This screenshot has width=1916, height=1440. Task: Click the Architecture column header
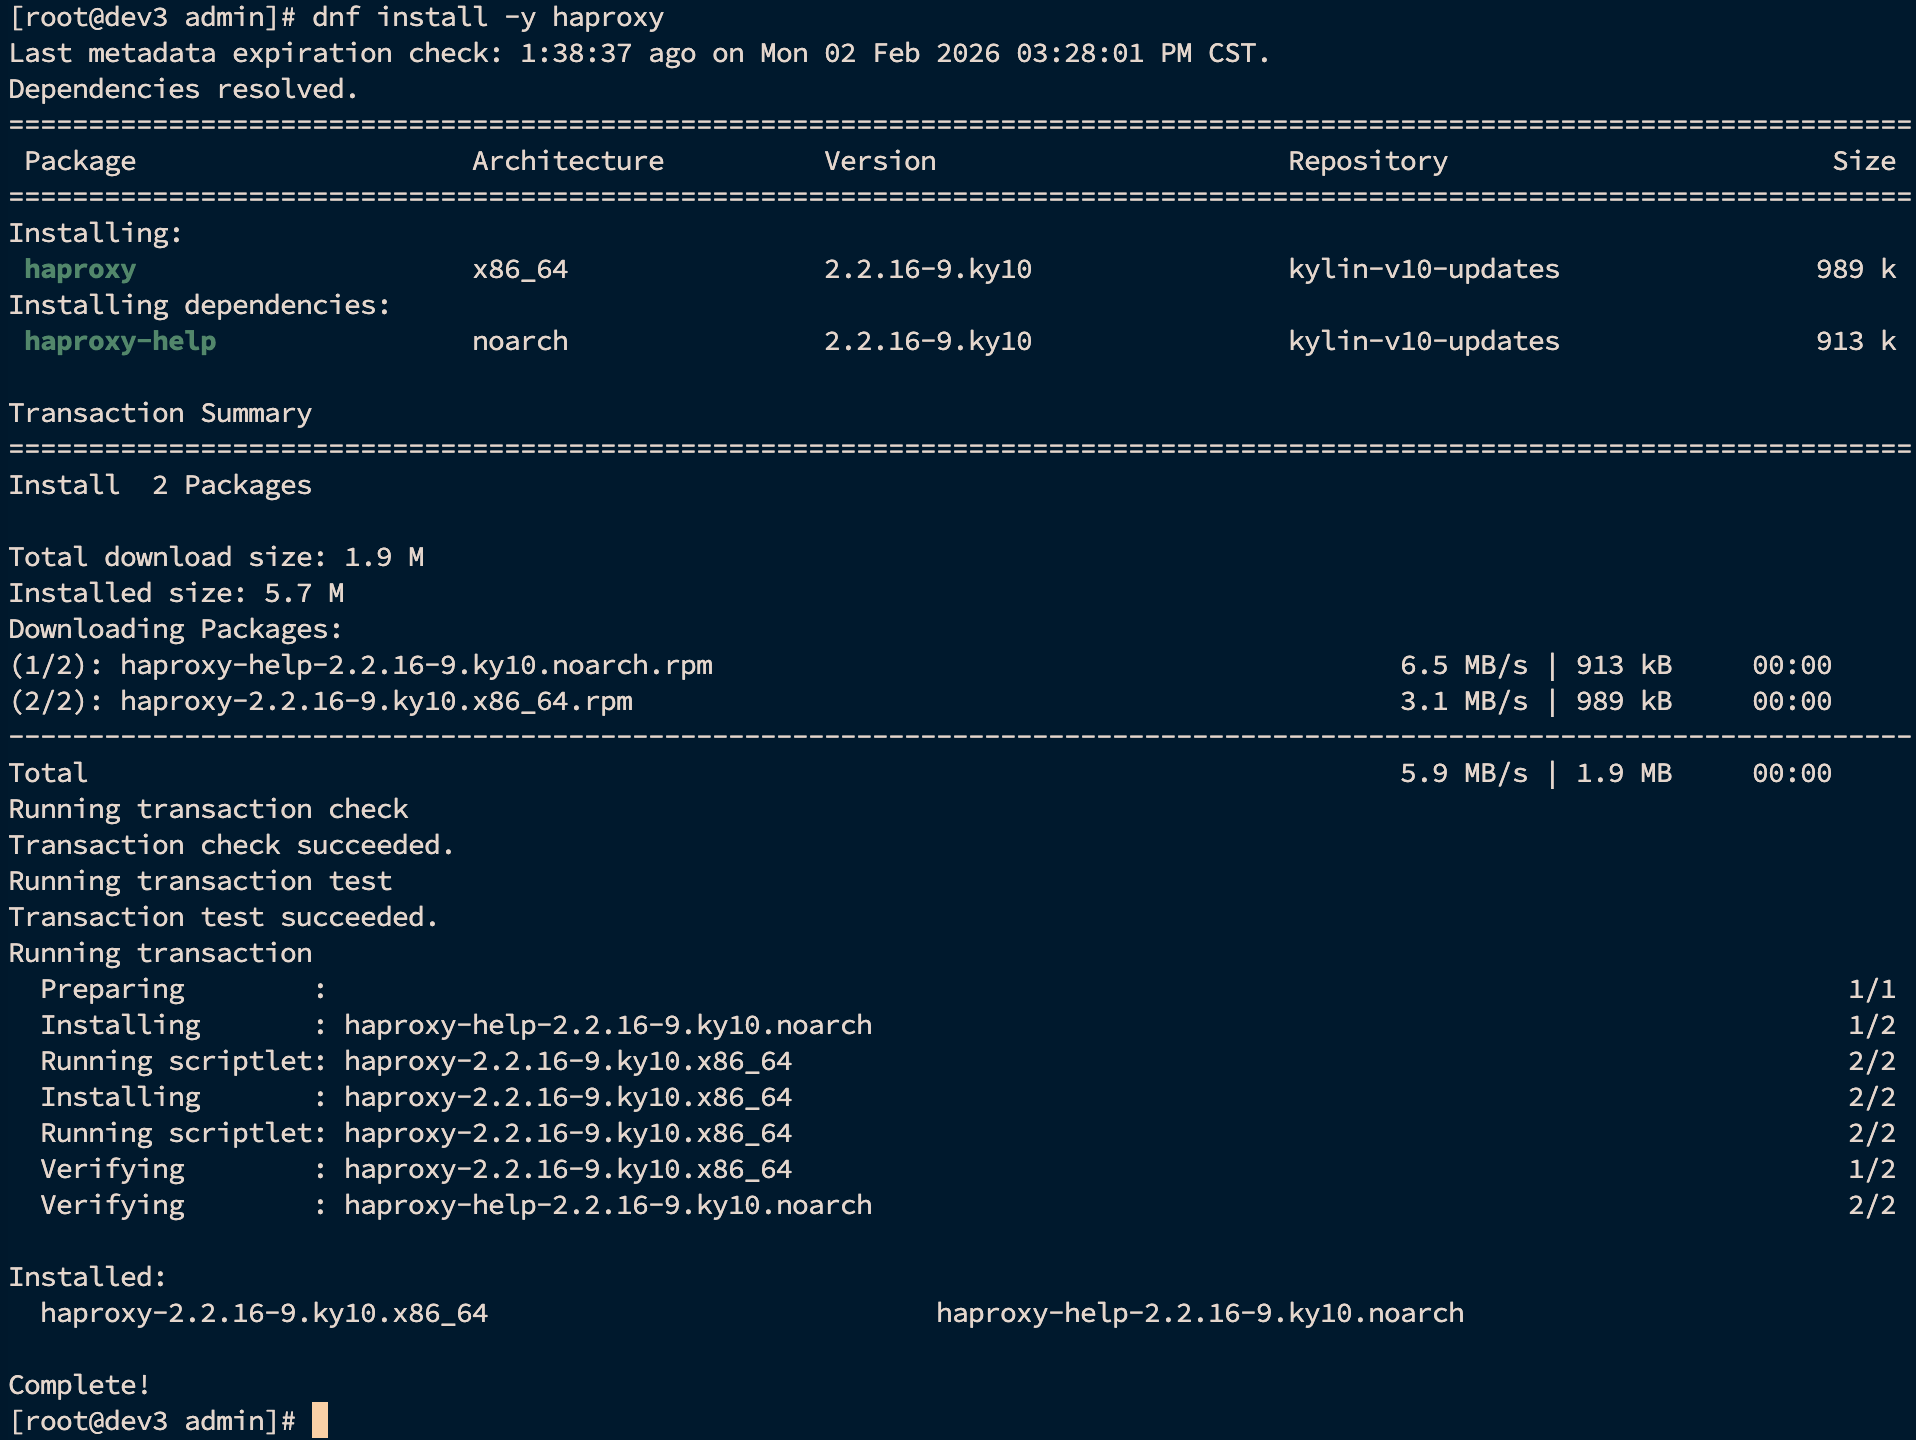(567, 161)
